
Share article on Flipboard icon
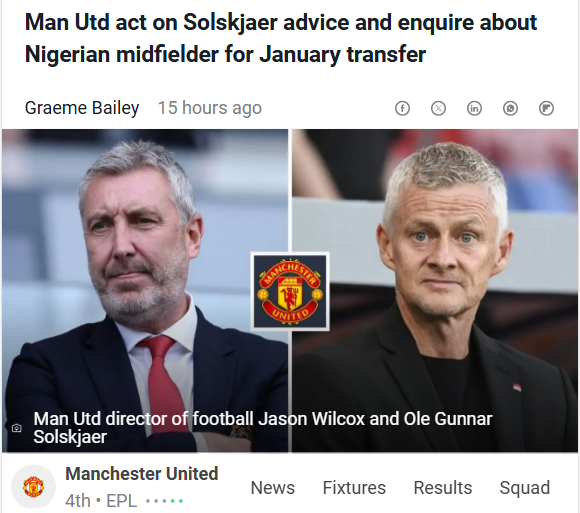[546, 108]
